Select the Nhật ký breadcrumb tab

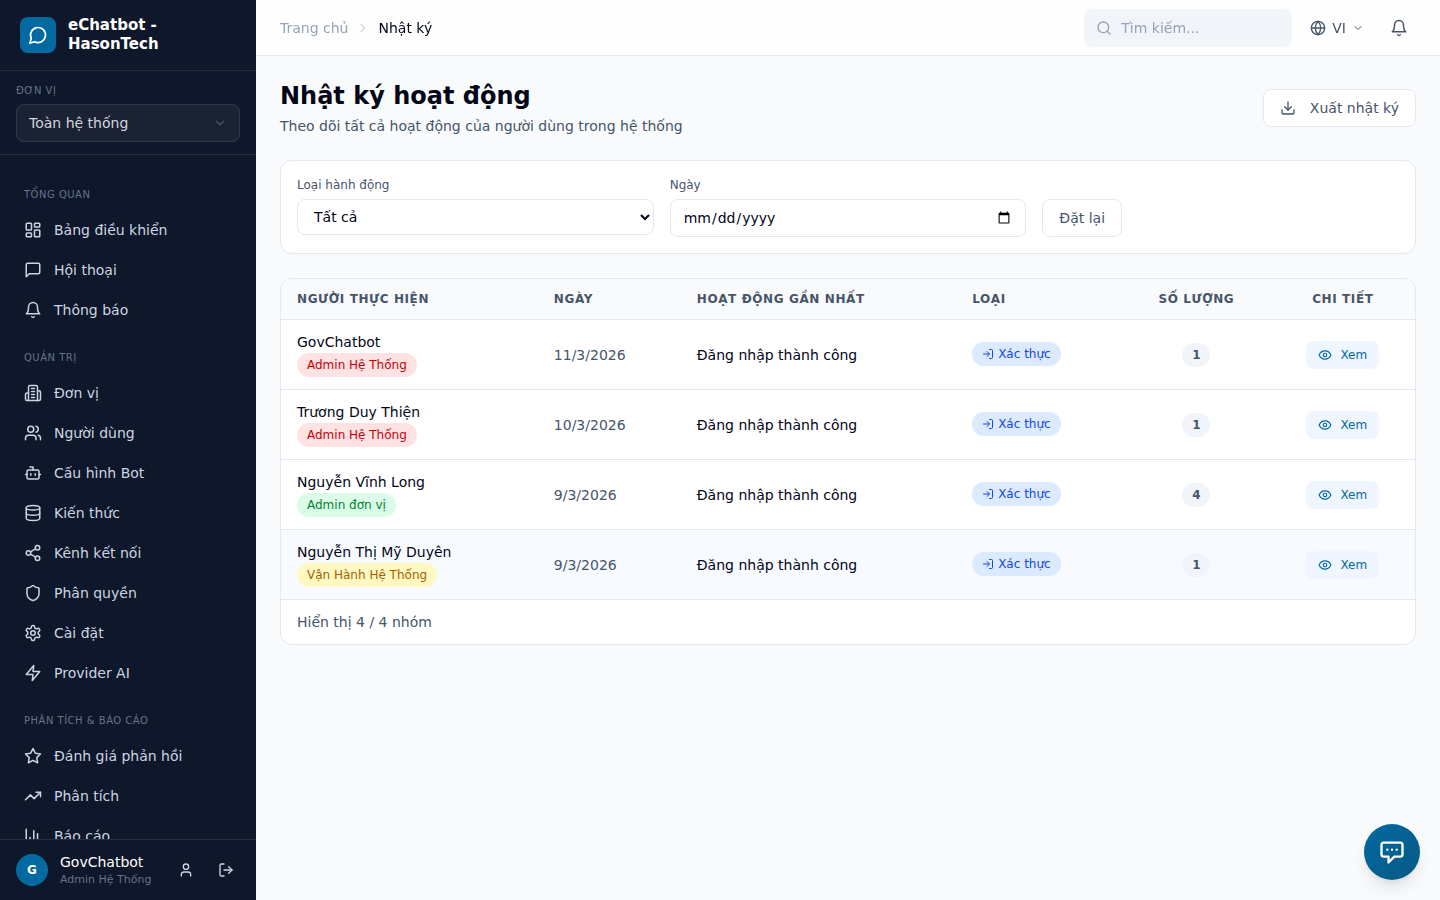[x=405, y=27]
